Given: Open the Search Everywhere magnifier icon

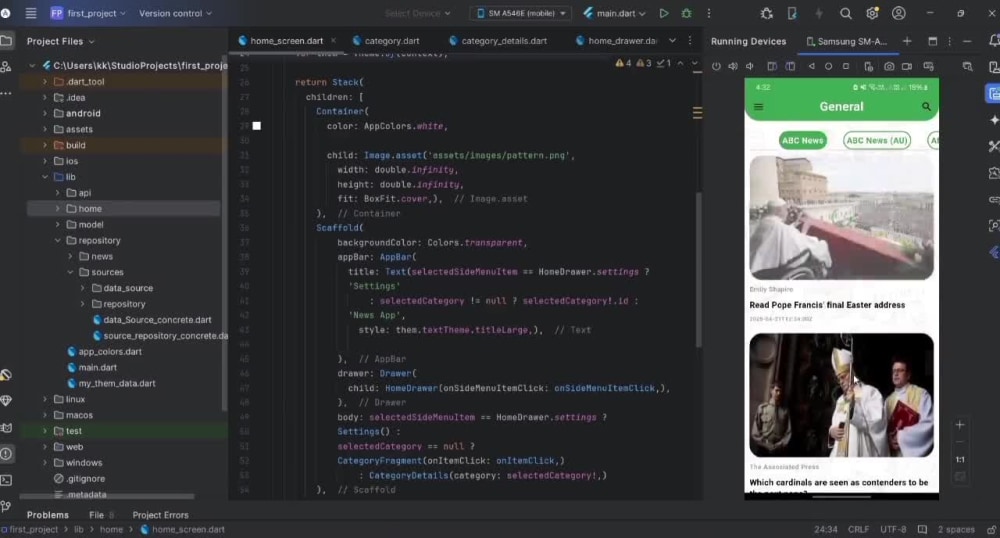Looking at the screenshot, I should click(x=846, y=13).
